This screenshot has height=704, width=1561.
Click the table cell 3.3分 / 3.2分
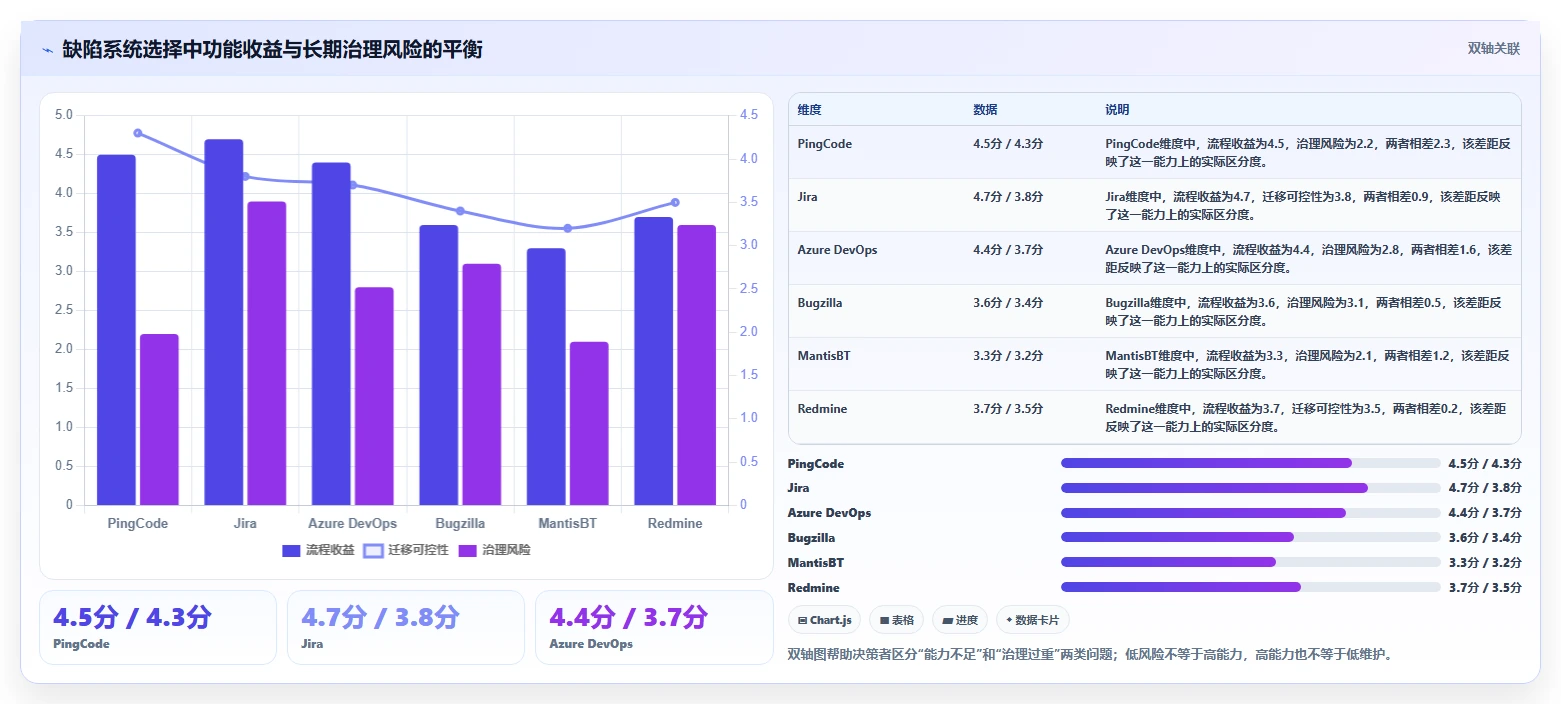1008,356
